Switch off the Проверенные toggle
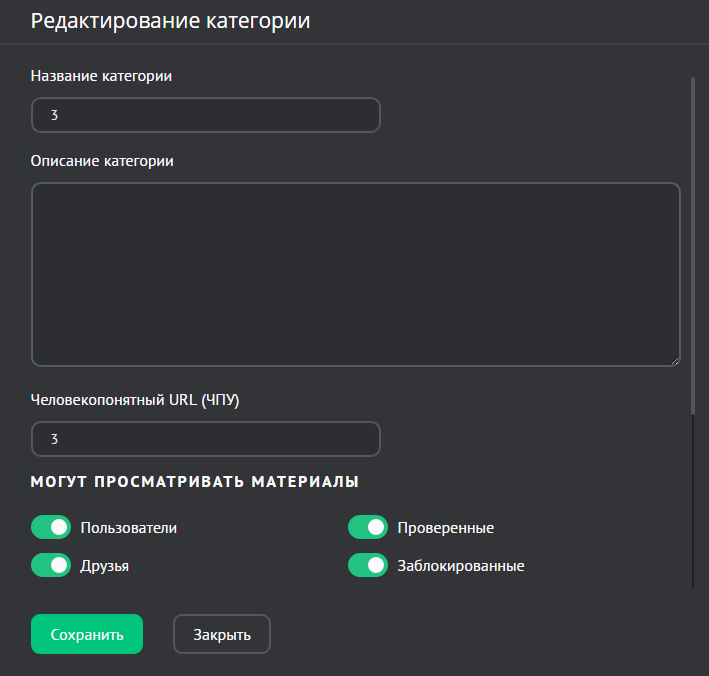Image resolution: width=709 pixels, height=676 pixels. (x=368, y=528)
